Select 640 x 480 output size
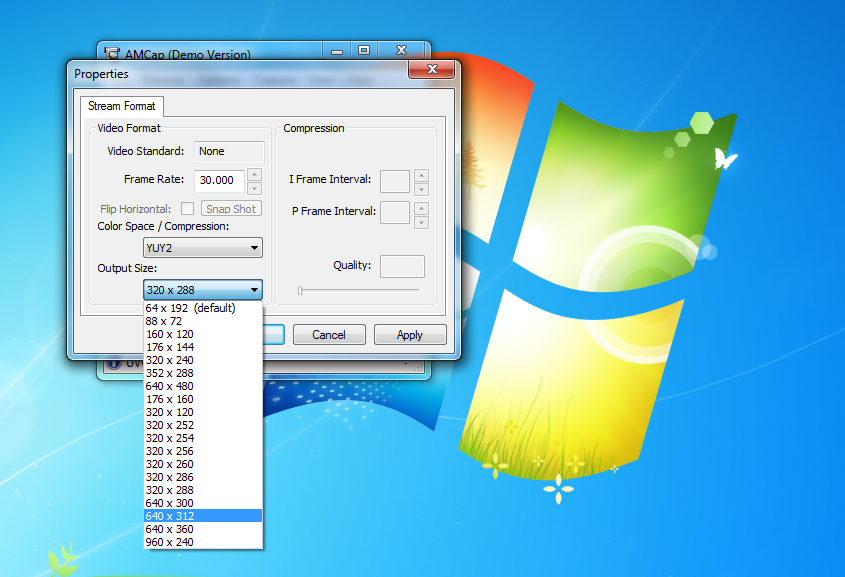845x577 pixels. [x=203, y=386]
